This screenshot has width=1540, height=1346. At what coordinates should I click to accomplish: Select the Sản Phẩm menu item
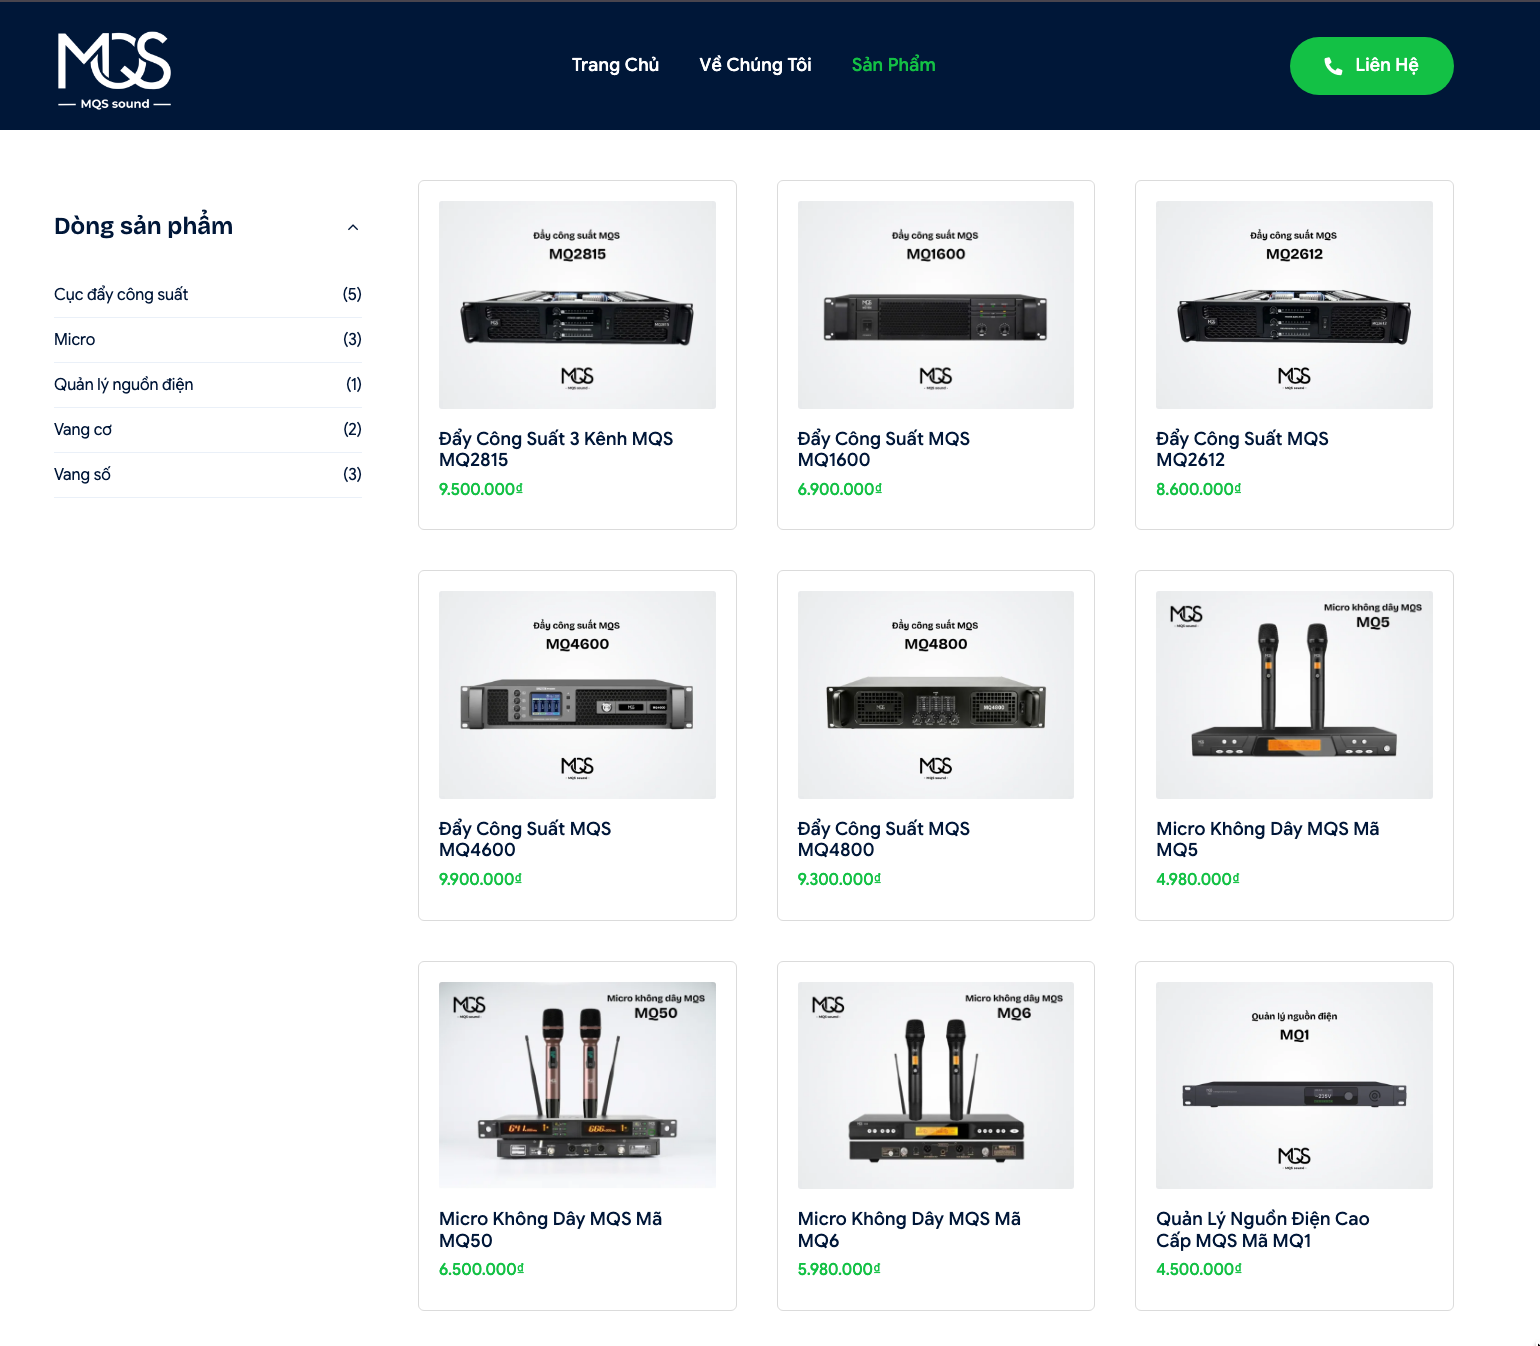coord(893,65)
